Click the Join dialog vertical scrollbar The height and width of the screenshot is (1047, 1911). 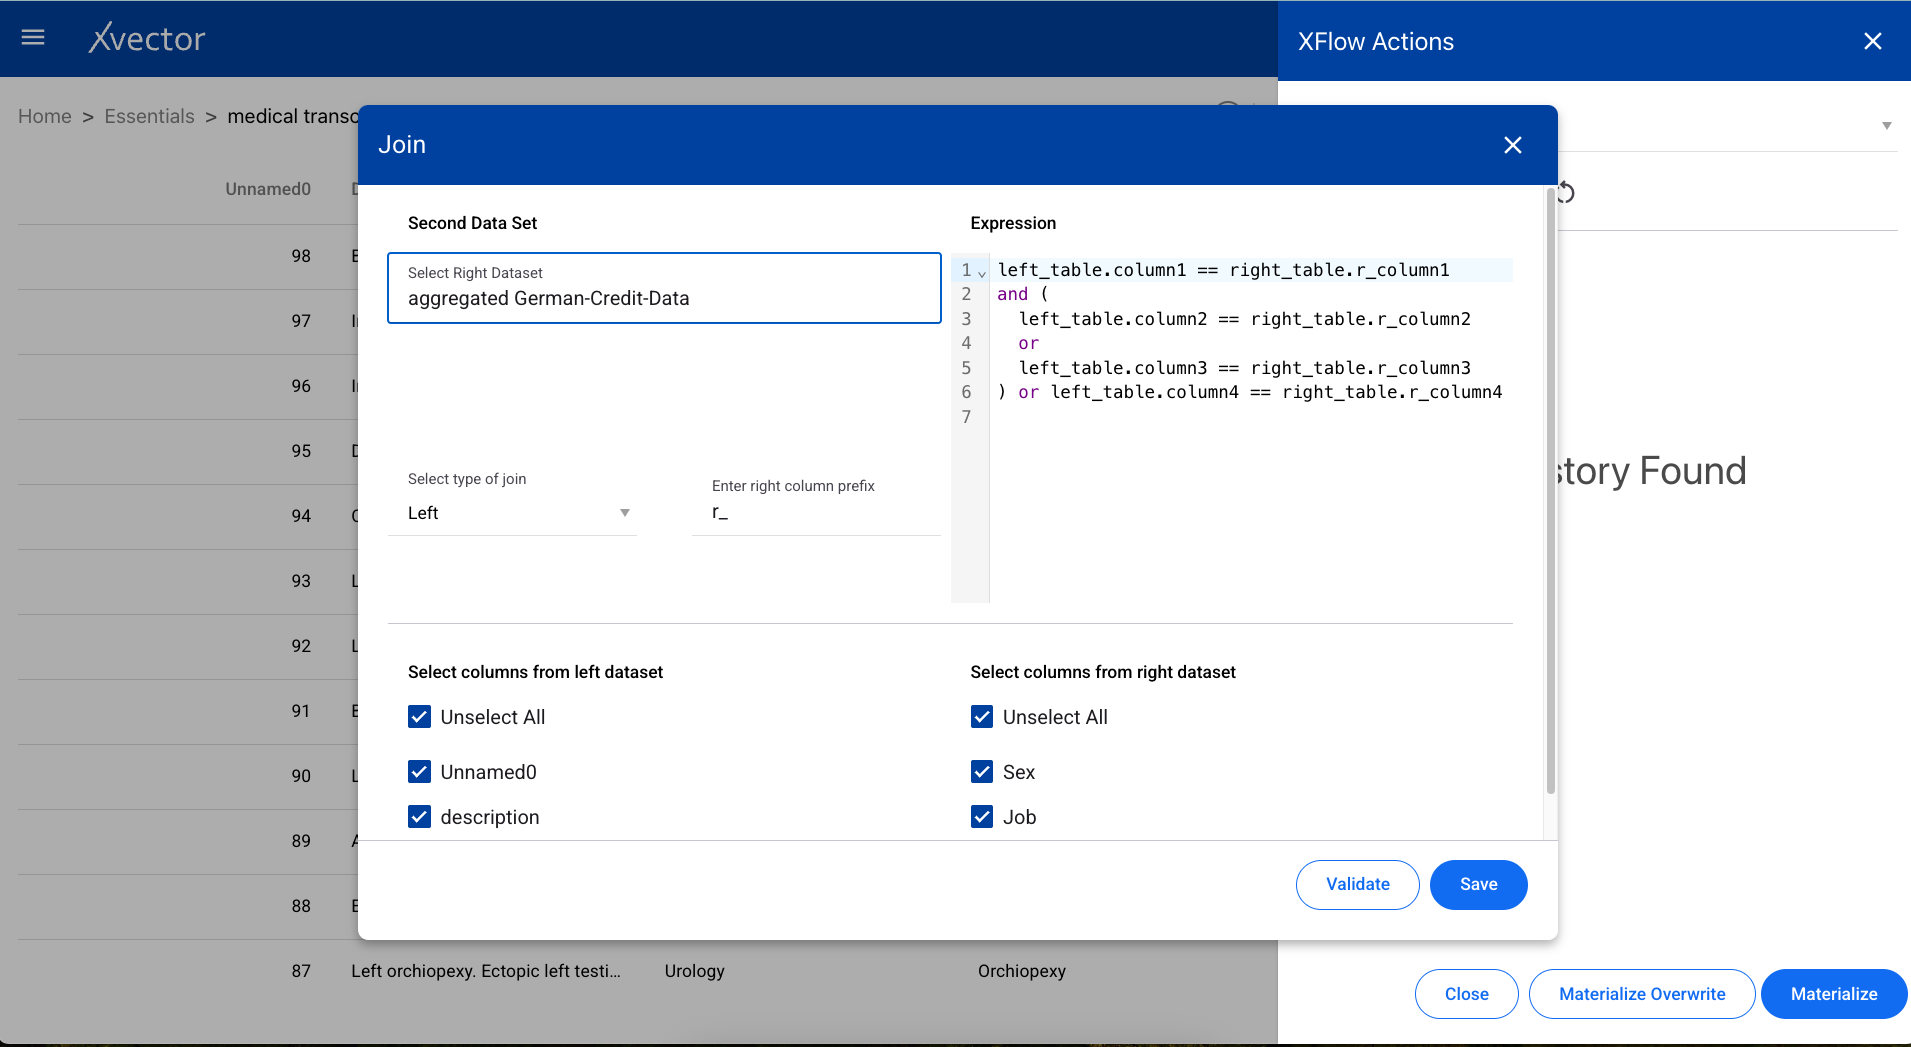click(x=1551, y=490)
